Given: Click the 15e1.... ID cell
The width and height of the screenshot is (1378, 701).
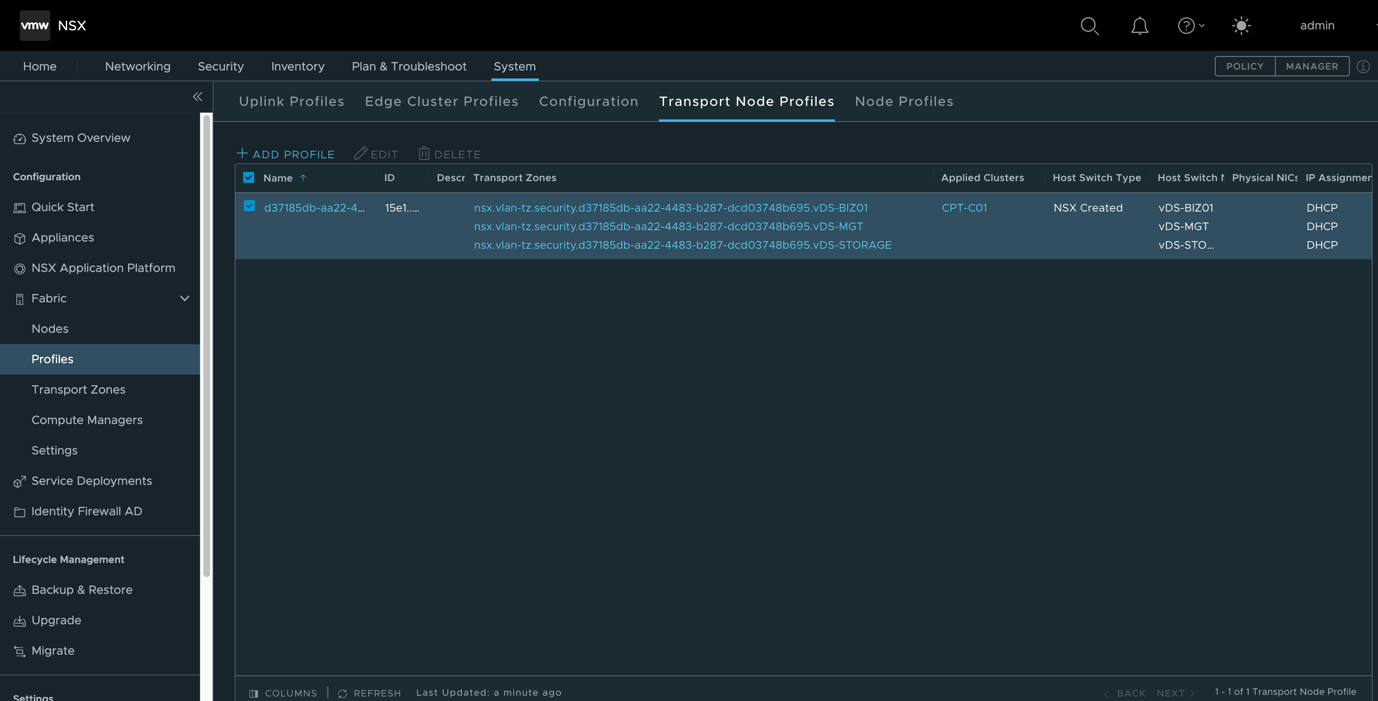Looking at the screenshot, I should (402, 208).
